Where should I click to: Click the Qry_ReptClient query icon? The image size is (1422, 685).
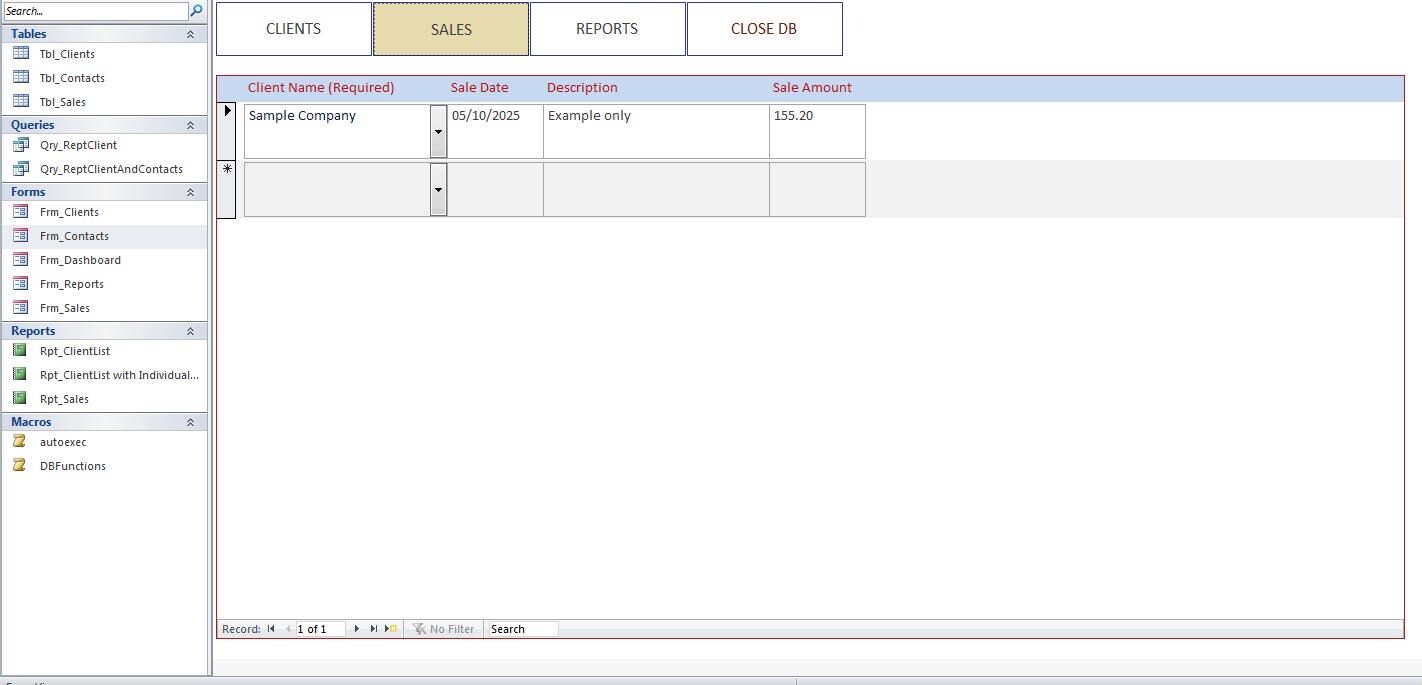tap(20, 145)
